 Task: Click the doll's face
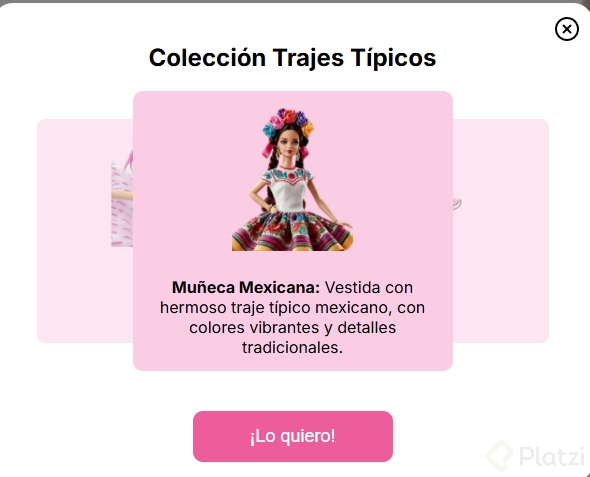[289, 145]
